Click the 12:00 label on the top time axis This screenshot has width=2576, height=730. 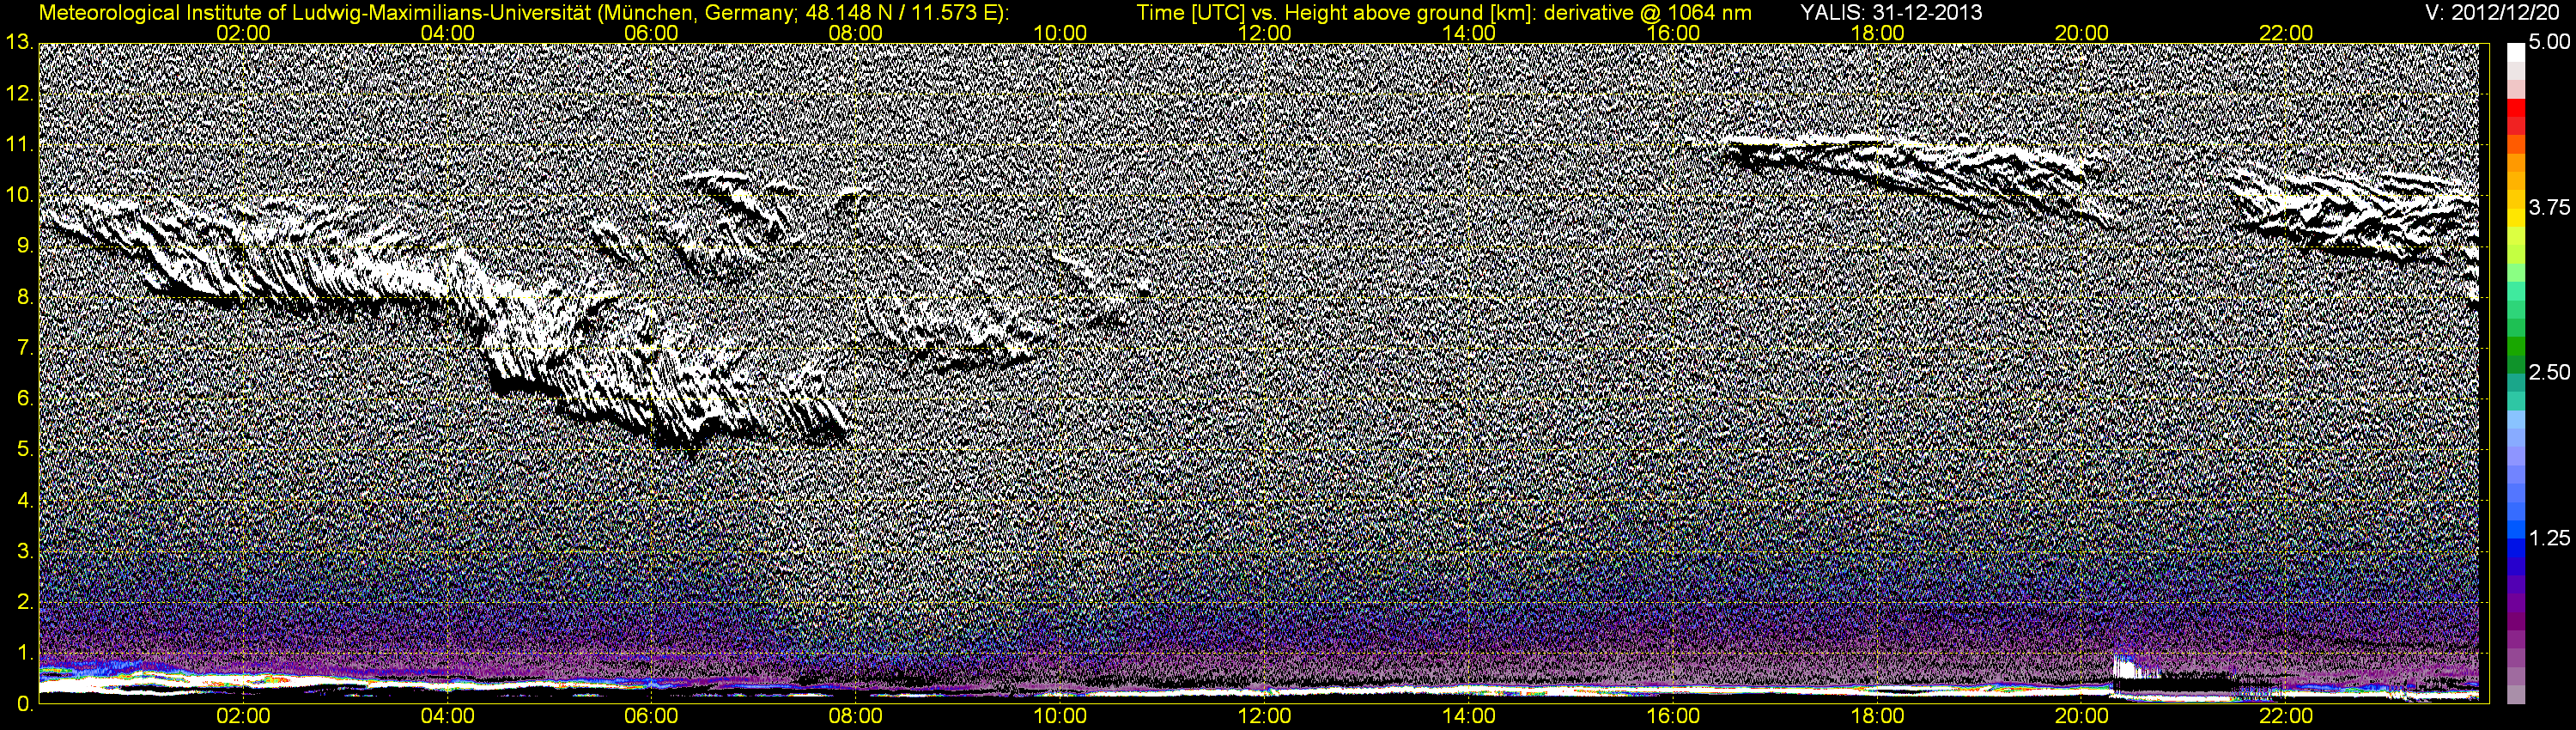[1264, 33]
